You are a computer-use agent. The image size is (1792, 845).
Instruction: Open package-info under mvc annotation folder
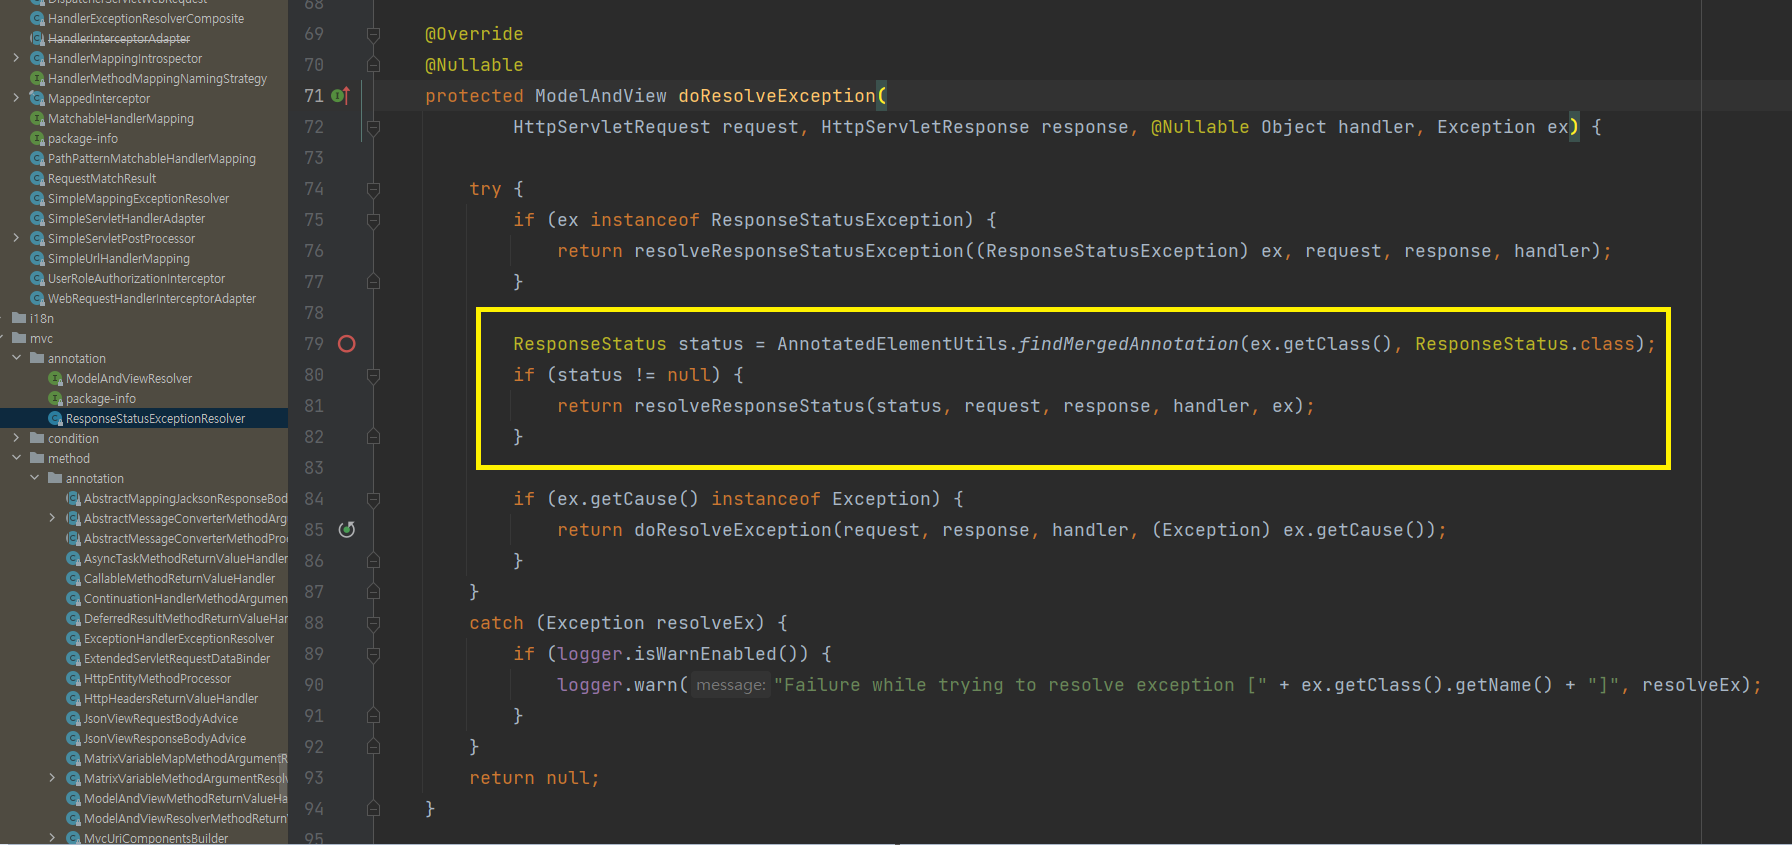pyautogui.click(x=101, y=398)
